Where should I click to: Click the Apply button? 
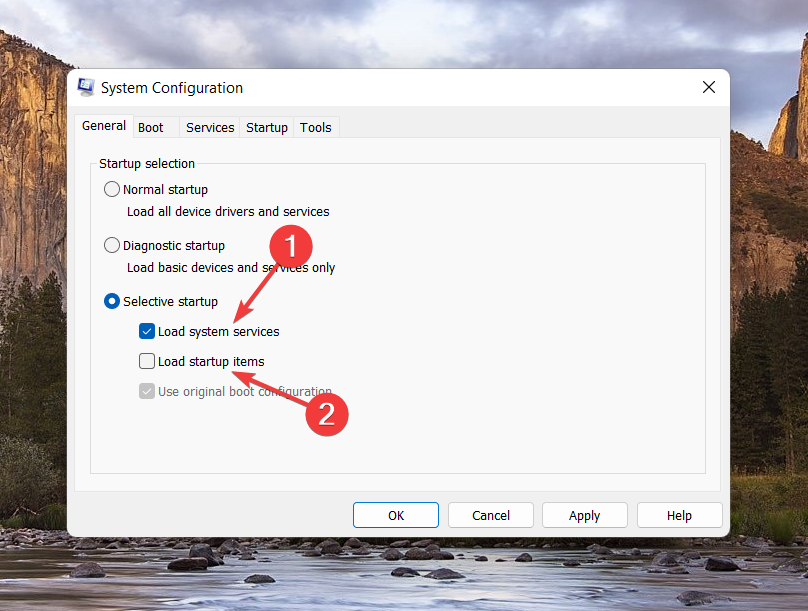click(585, 515)
